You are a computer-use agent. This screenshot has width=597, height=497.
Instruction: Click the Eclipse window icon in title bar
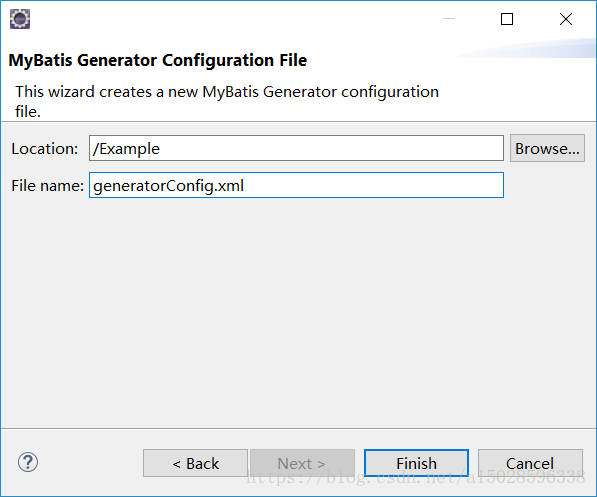point(20,19)
